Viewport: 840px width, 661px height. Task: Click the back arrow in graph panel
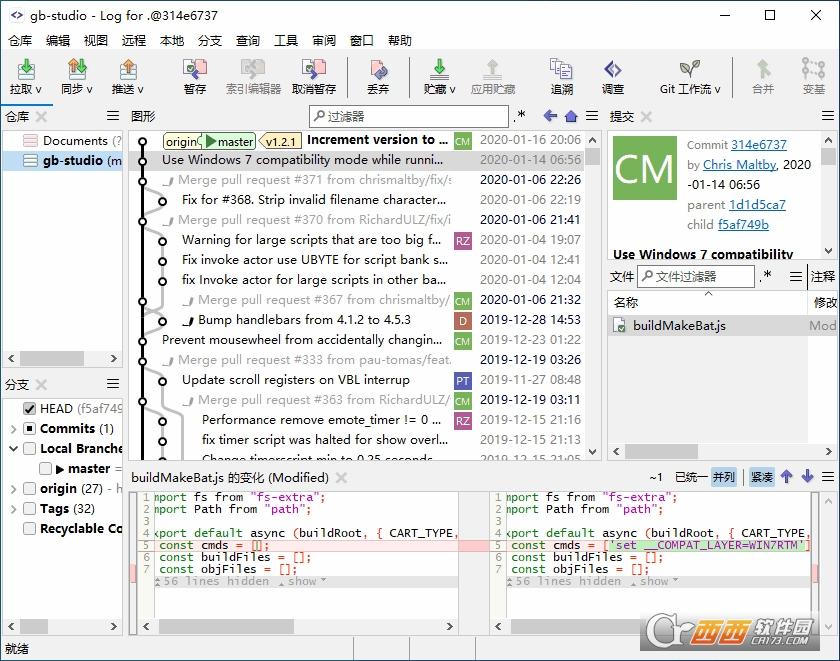coord(550,116)
